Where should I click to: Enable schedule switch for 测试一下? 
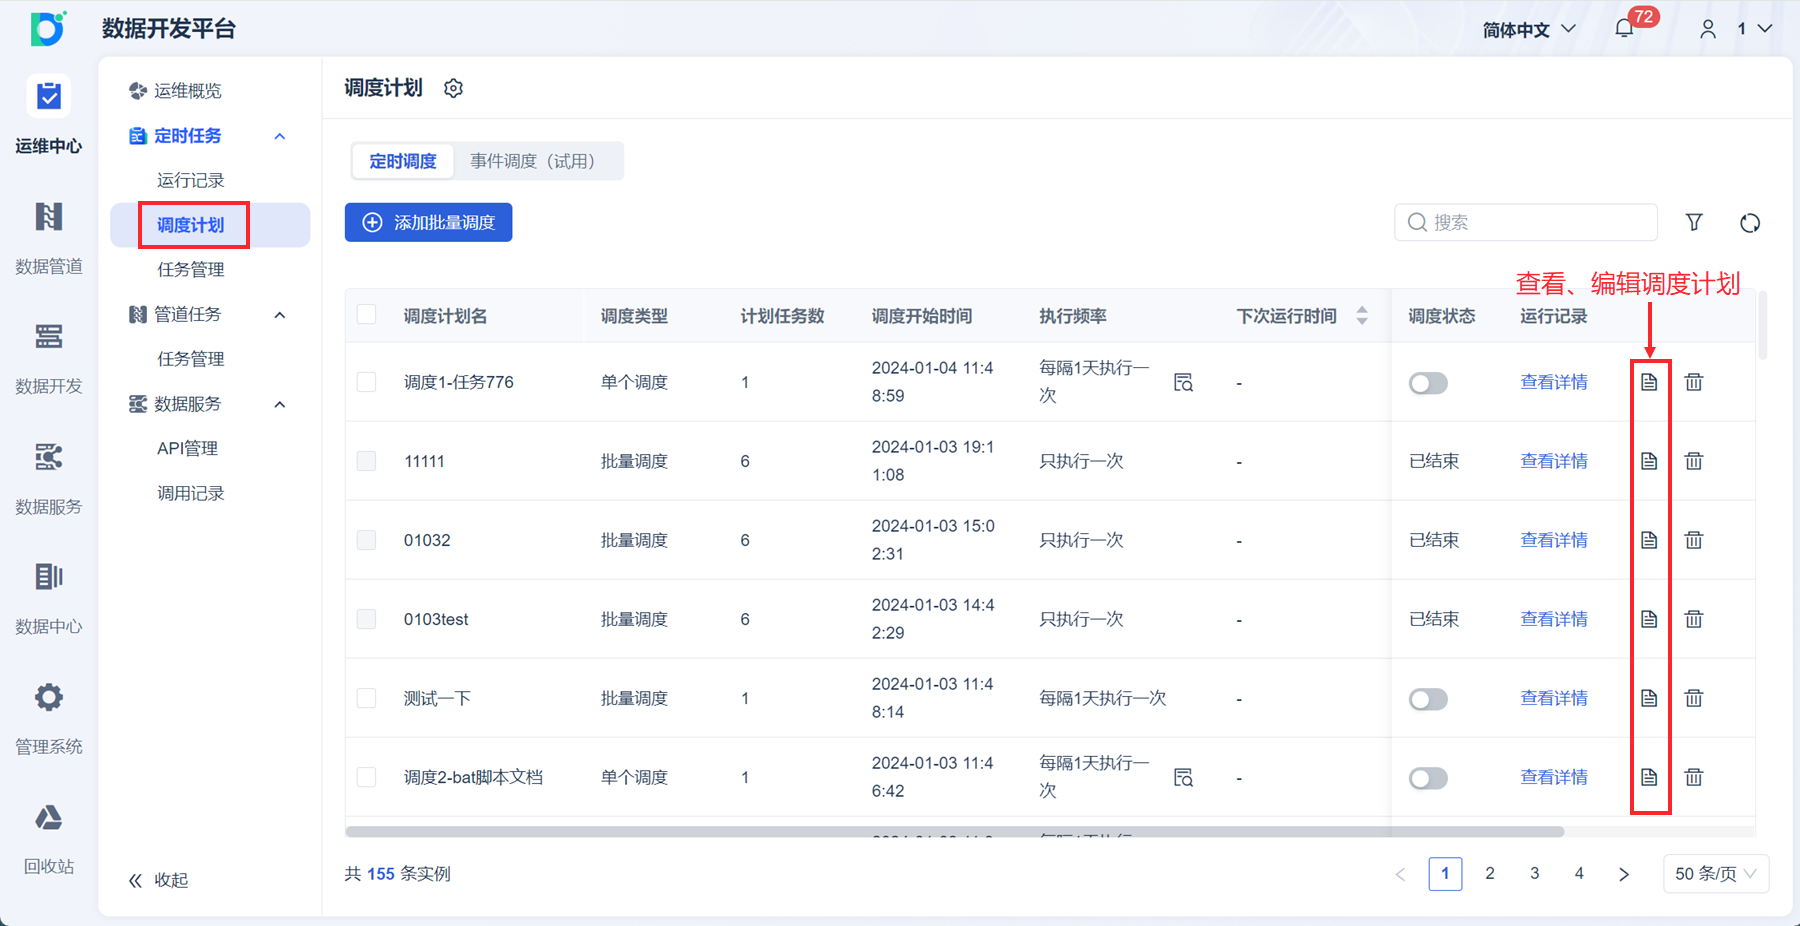[1428, 699]
